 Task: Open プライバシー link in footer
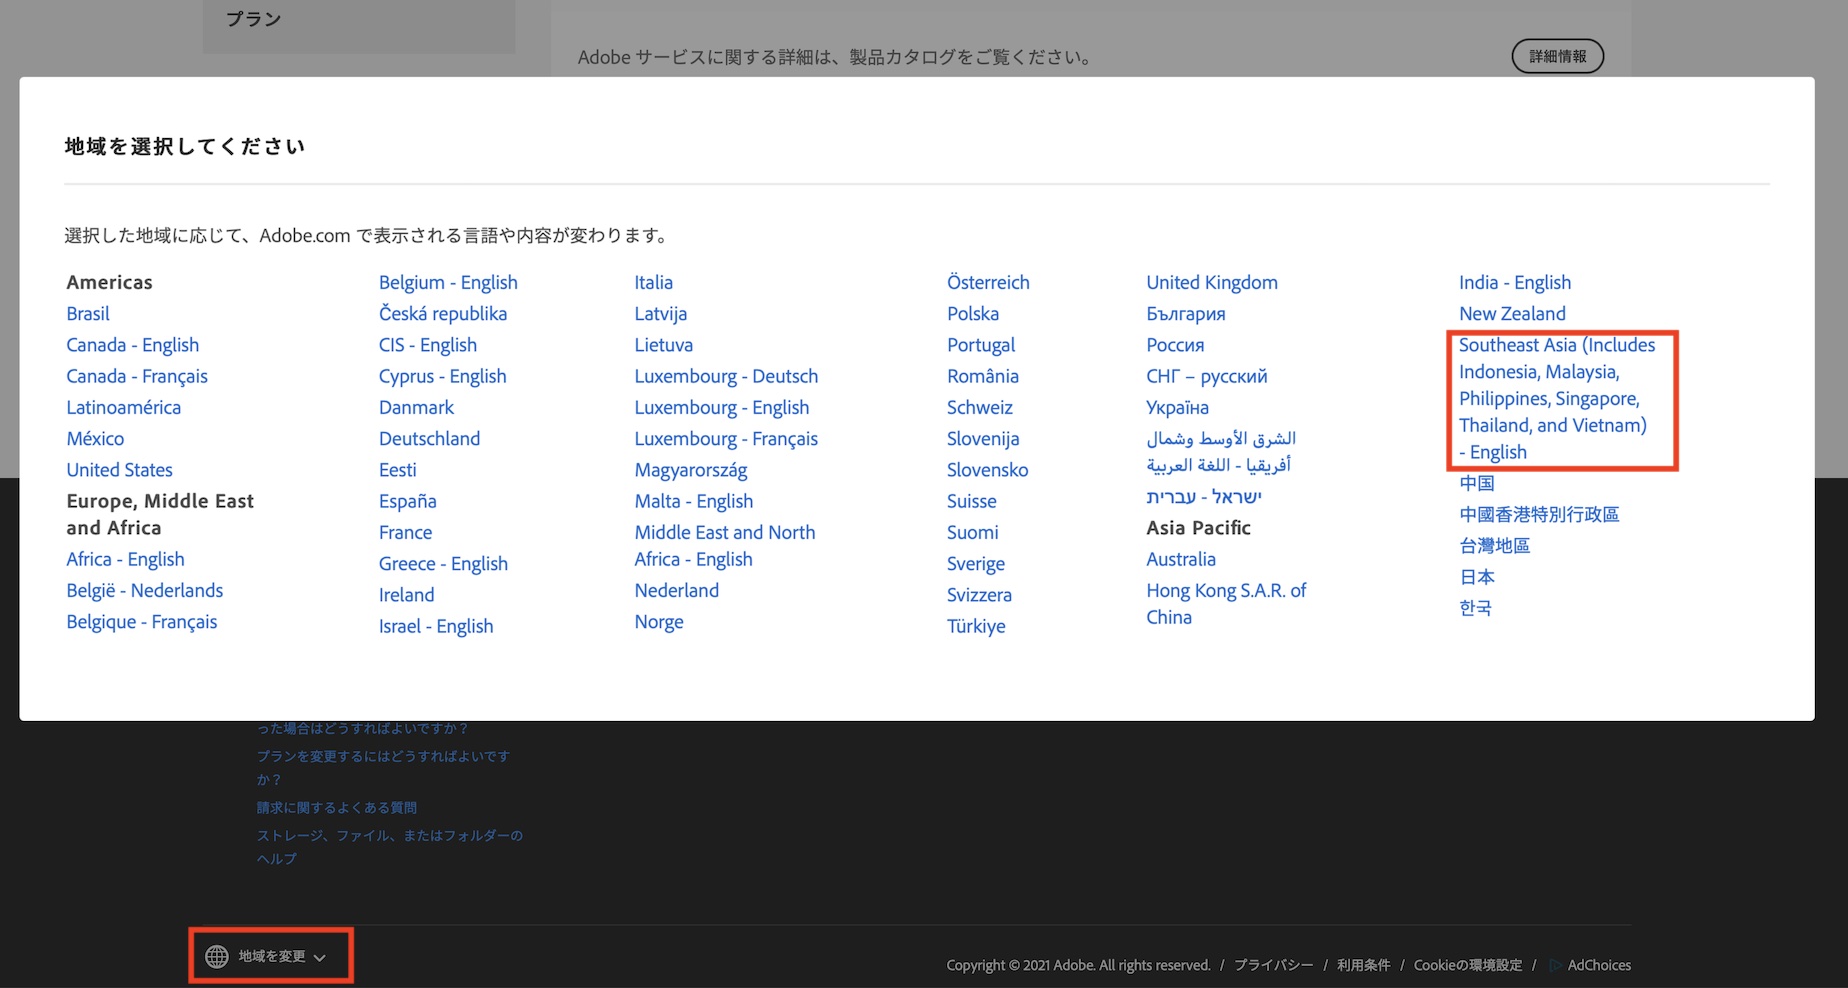(x=1273, y=965)
